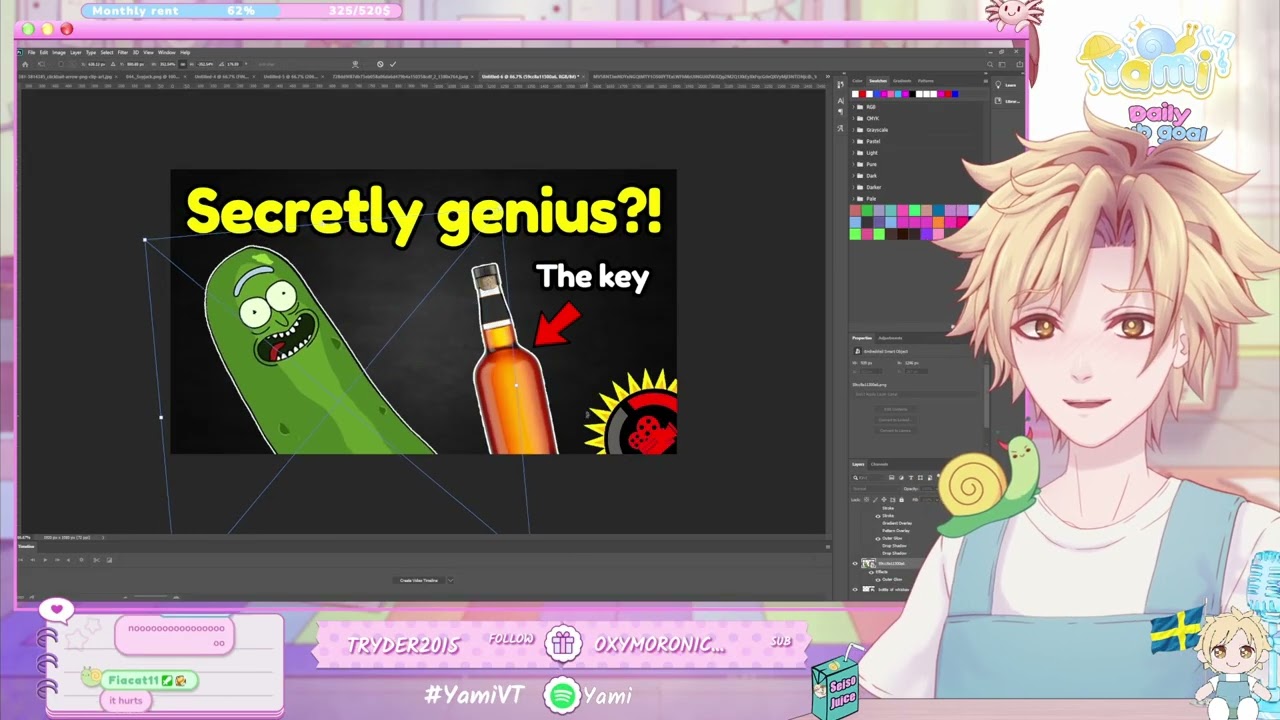Show hidden document tabs with double-arrow
Screen dimensions: 1280x720
click(x=828, y=76)
